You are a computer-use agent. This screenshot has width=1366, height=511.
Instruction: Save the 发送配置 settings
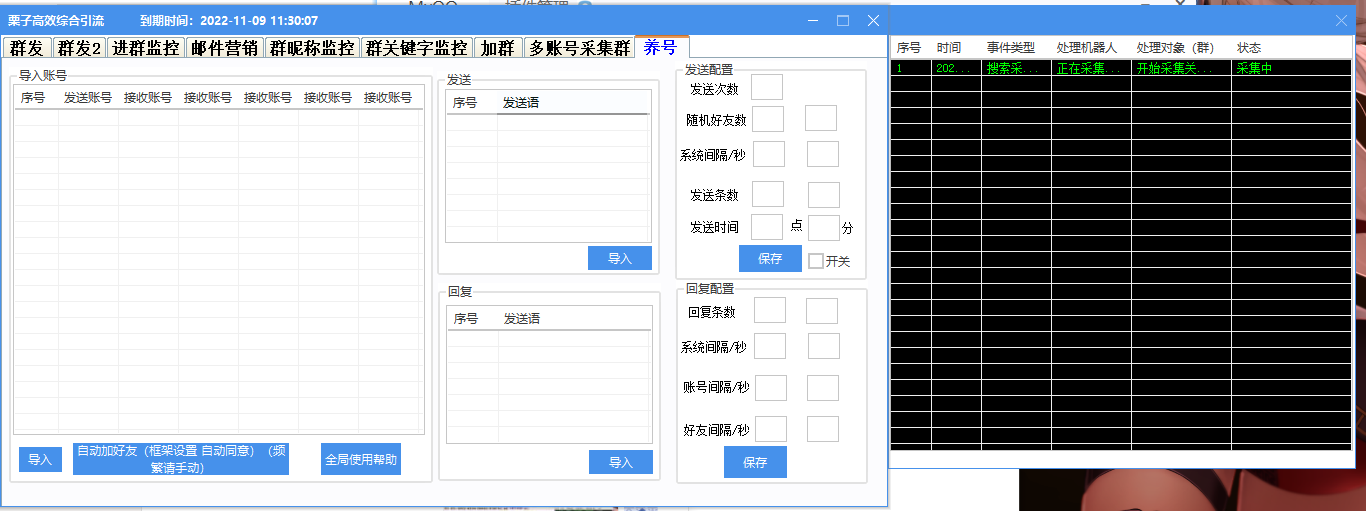(770, 258)
